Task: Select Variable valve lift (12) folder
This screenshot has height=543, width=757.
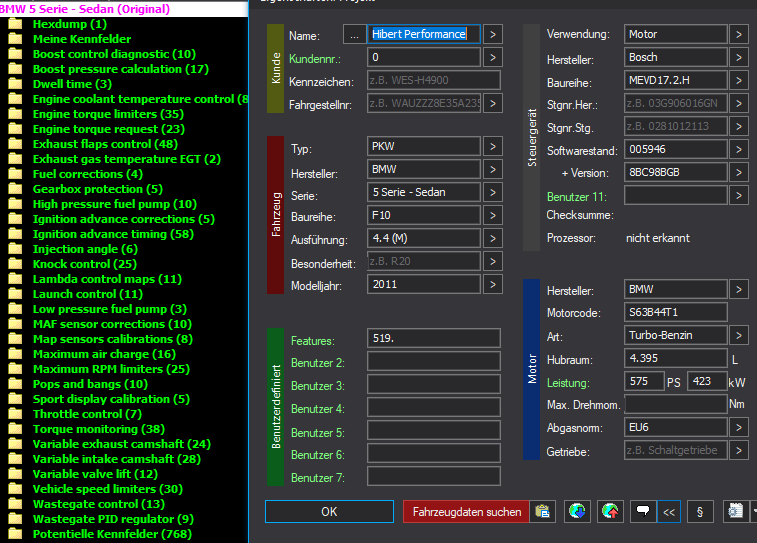Action: (95, 473)
